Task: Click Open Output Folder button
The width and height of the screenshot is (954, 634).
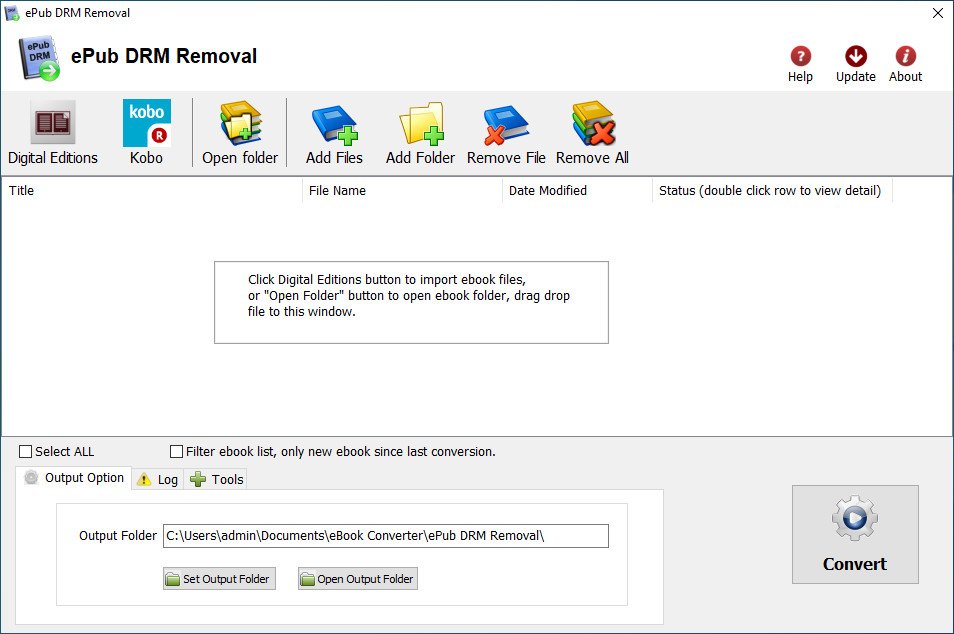Action: point(358,579)
